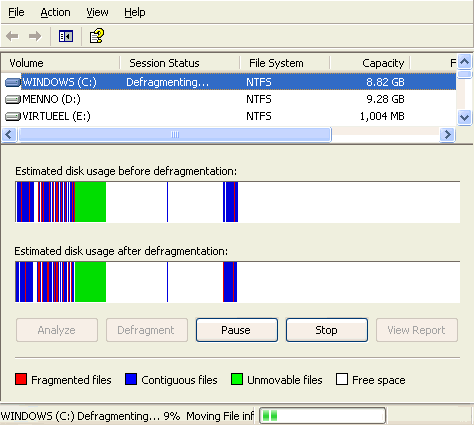The height and width of the screenshot is (425, 474).
Task: Click the Session Status column header
Action: point(179,63)
